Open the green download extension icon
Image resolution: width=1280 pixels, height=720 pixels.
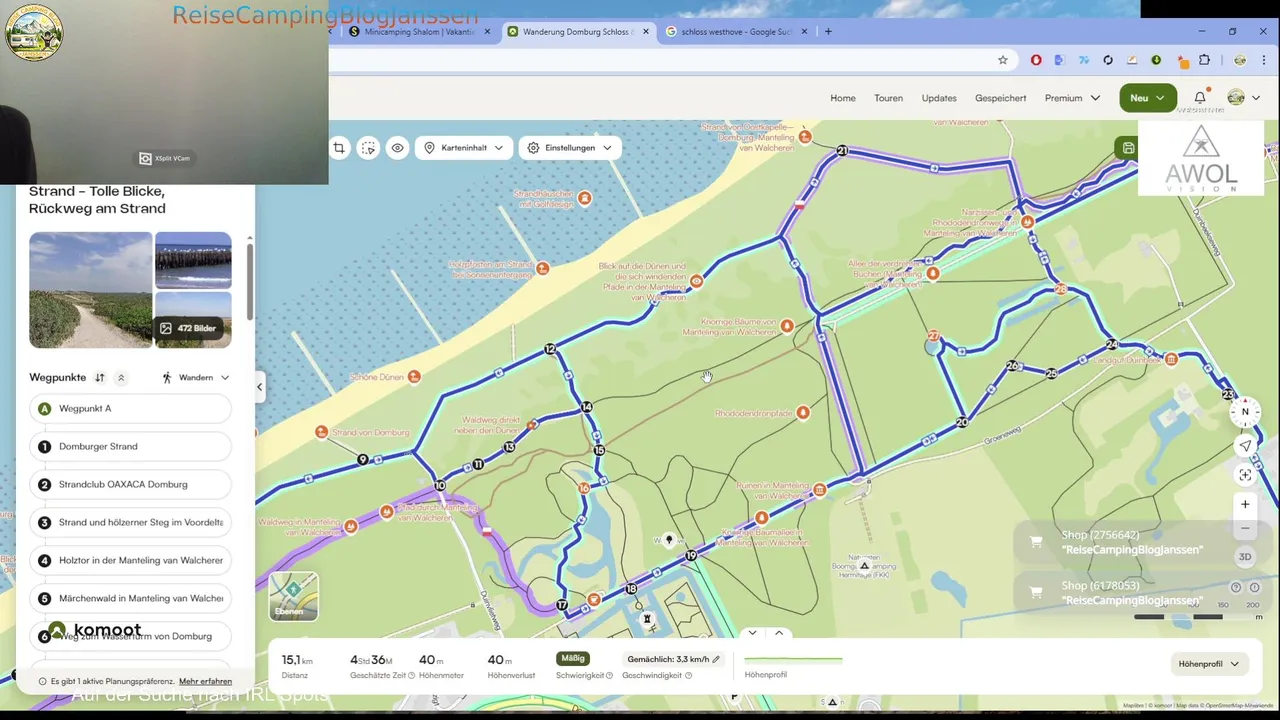point(1156,60)
